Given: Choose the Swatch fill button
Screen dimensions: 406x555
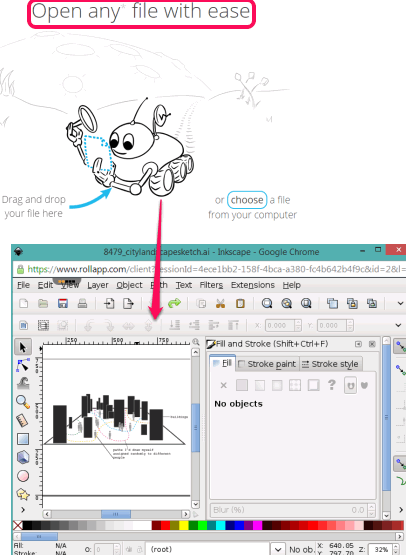Looking at the screenshot, I should pyautogui.click(x=314, y=385).
